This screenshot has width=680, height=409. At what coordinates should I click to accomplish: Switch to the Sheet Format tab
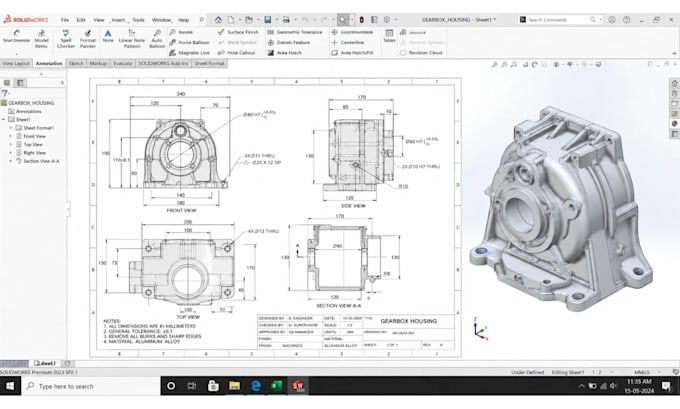209,63
